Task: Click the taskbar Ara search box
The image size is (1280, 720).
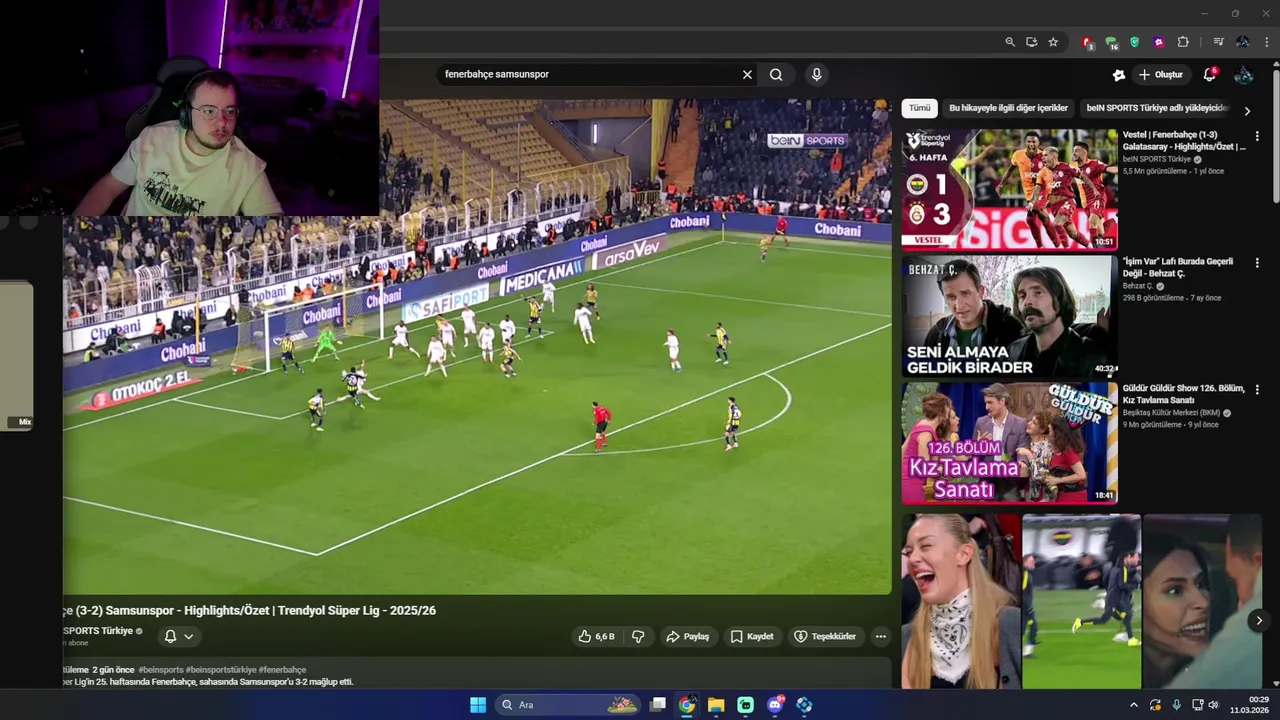Action: [x=569, y=705]
